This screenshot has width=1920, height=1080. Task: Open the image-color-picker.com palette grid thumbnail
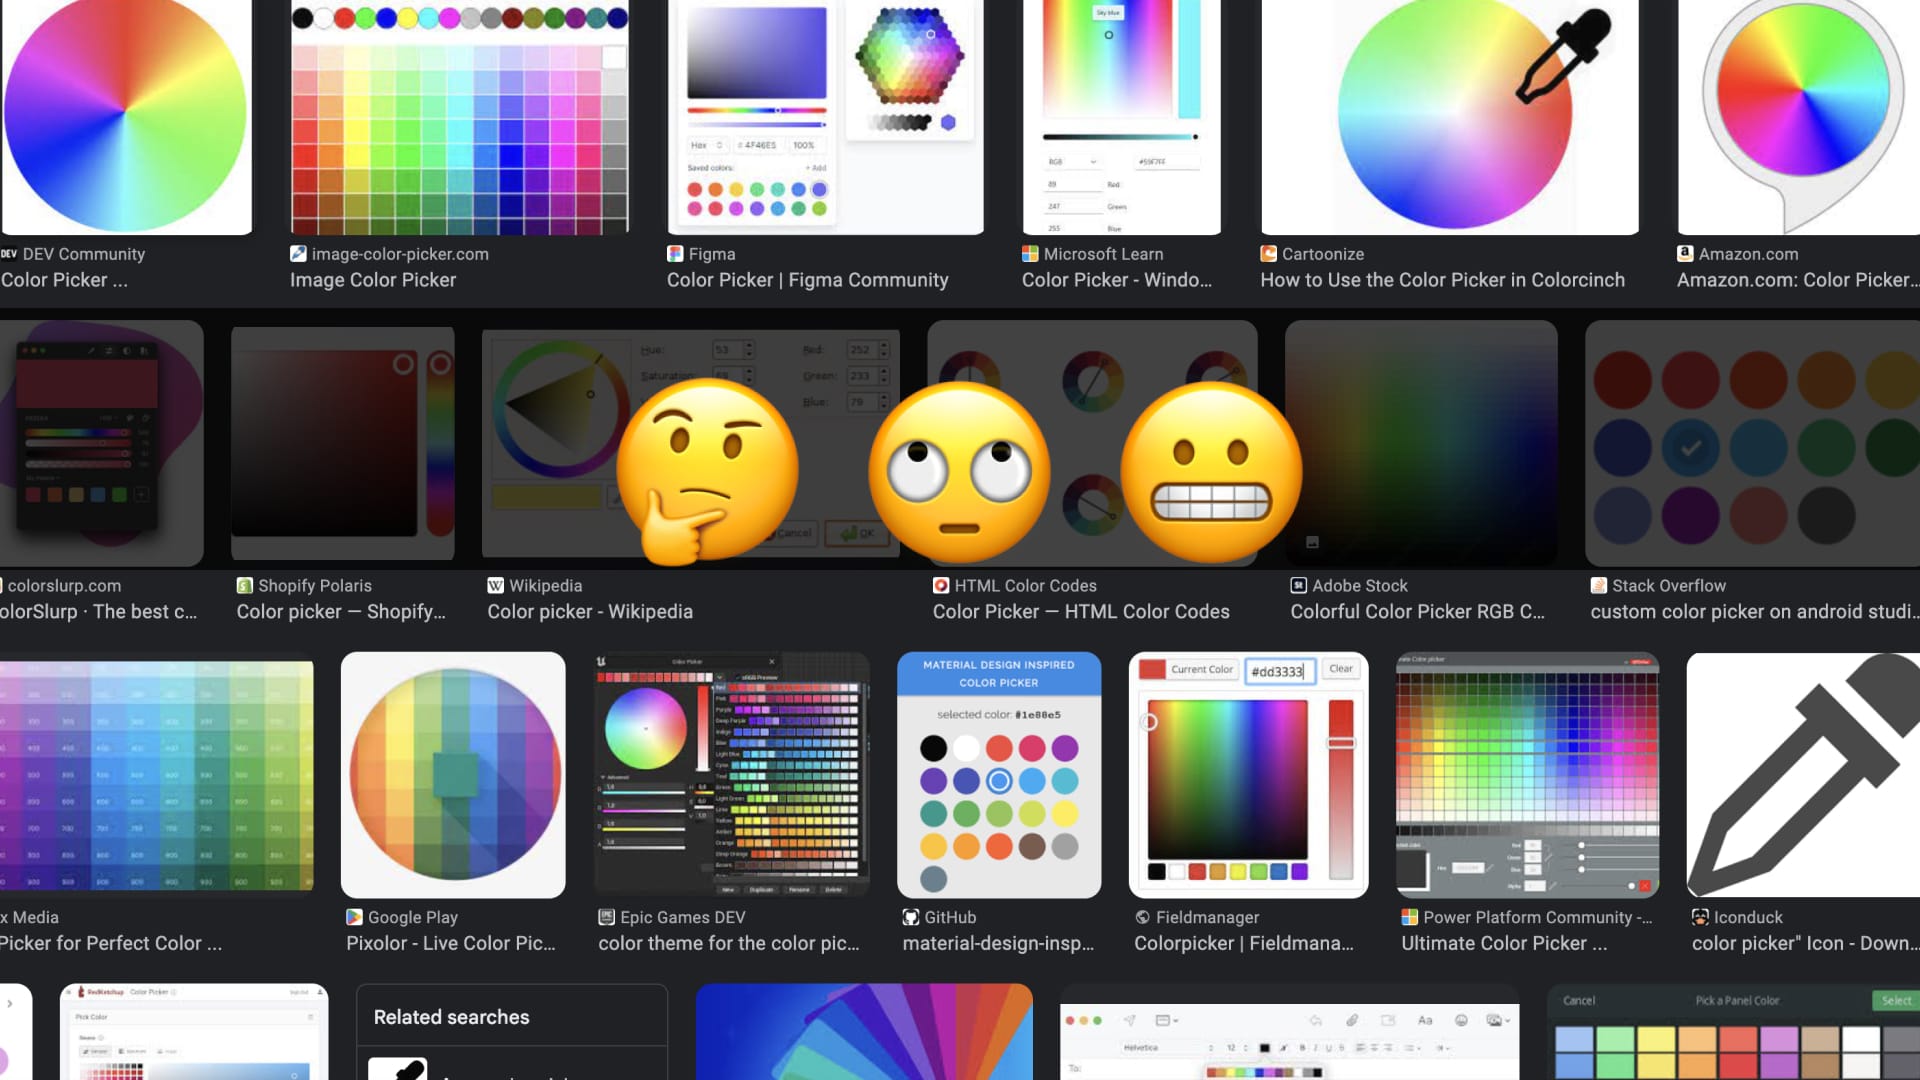[459, 117]
